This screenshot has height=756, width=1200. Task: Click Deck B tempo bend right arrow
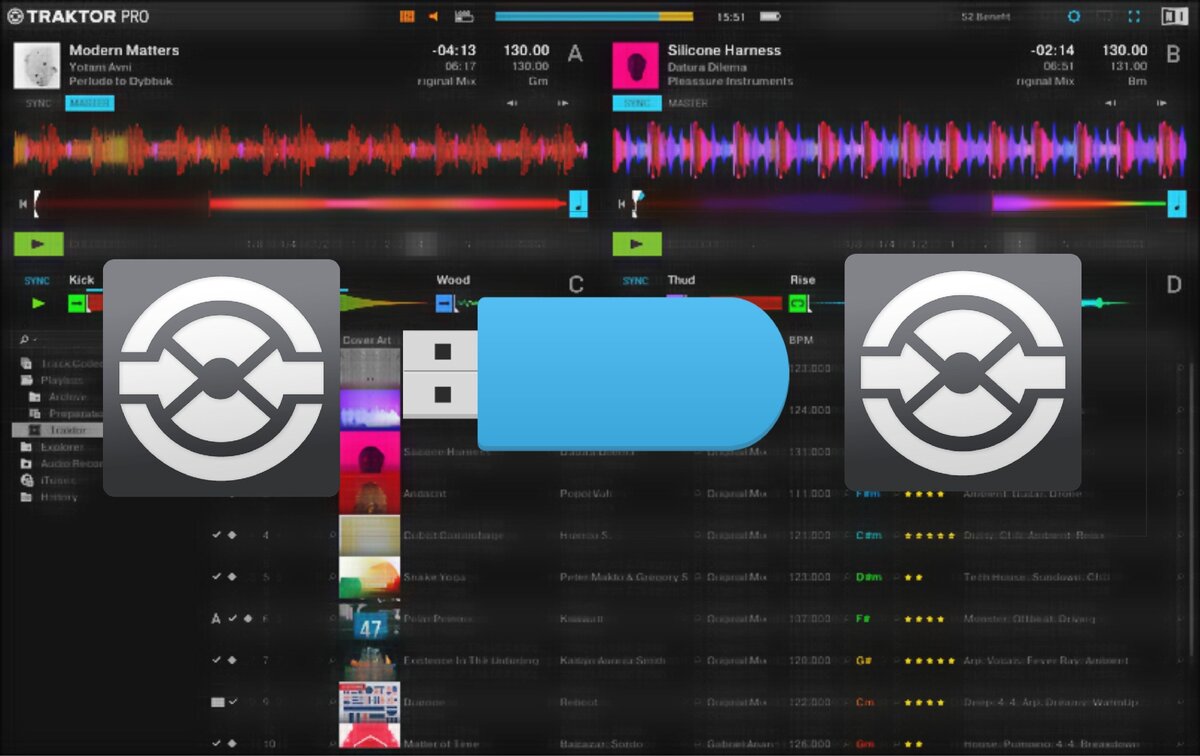1162,103
